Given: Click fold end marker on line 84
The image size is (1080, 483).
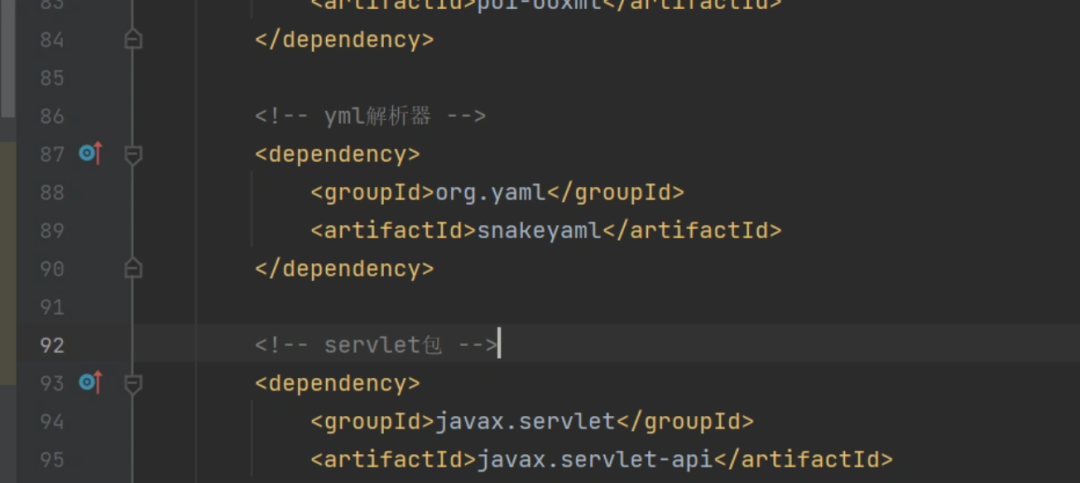Looking at the screenshot, I should pyautogui.click(x=133, y=40).
